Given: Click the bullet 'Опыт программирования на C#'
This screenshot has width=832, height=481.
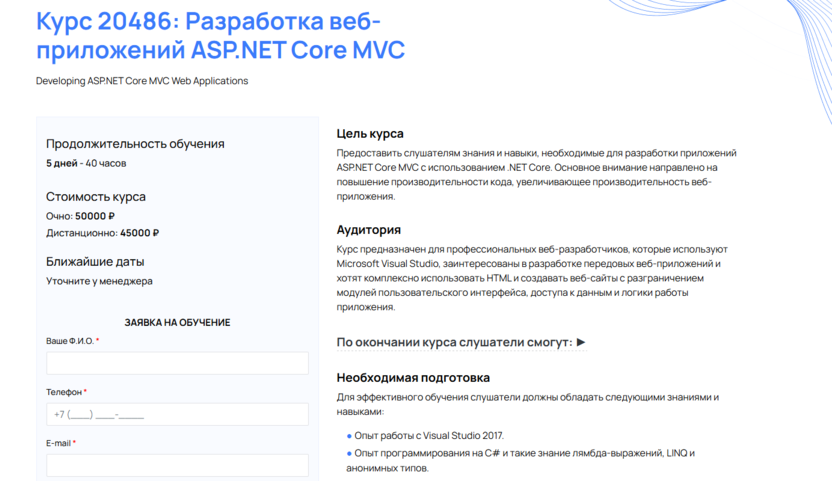Looking at the screenshot, I should (521, 460).
